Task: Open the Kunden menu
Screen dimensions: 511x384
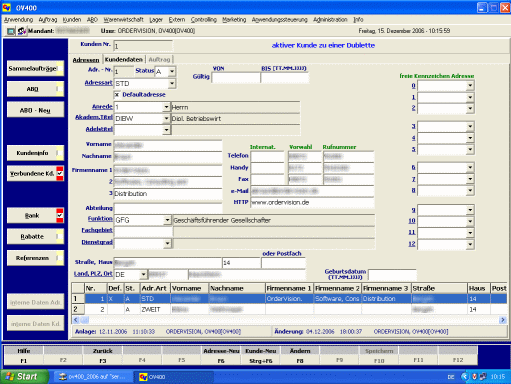Action: [72, 20]
